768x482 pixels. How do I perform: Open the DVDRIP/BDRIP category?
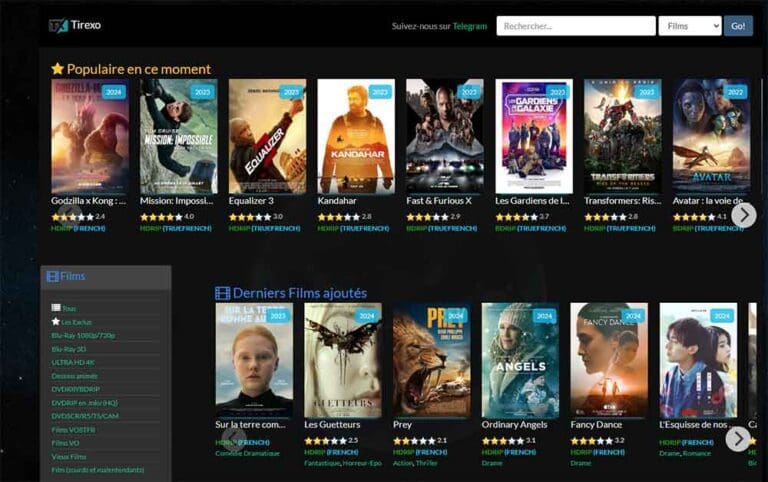[x=75, y=389]
